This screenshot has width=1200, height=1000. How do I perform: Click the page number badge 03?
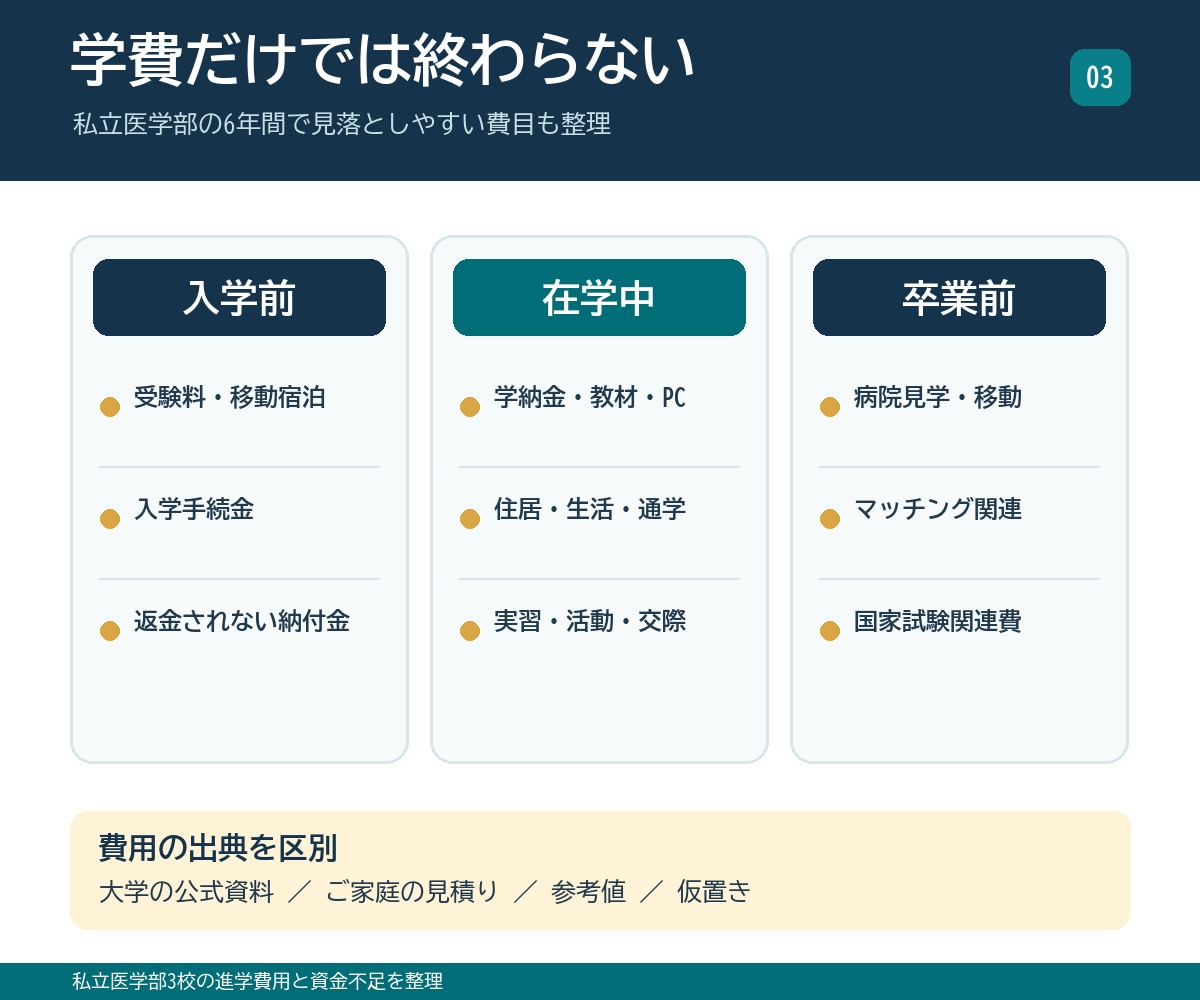point(1100,77)
